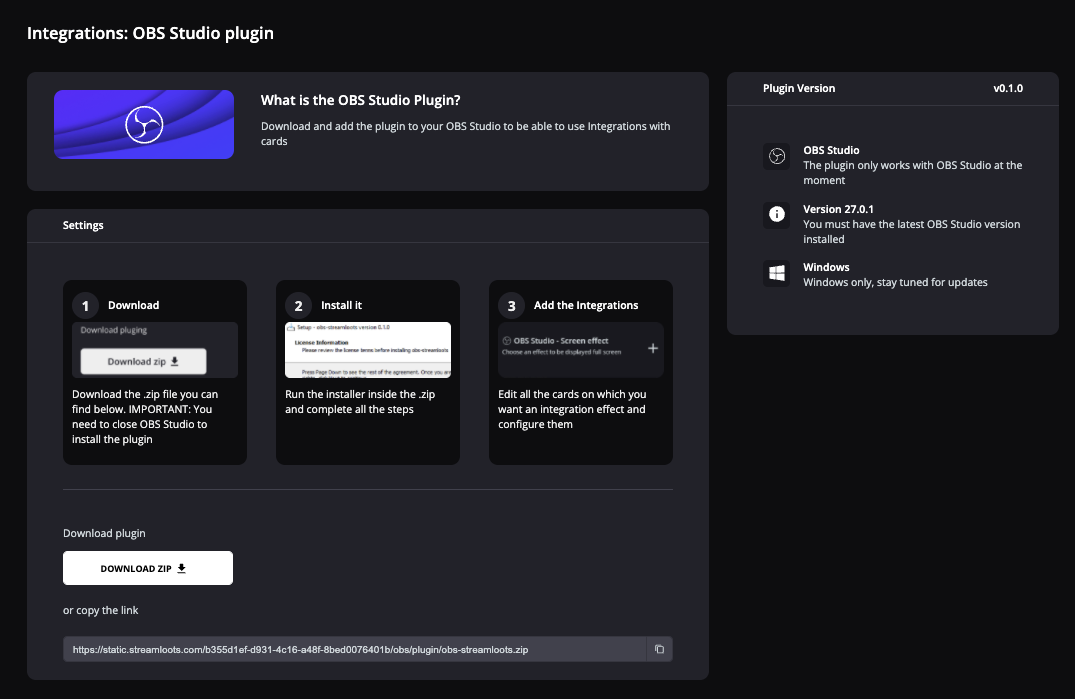Click 'You must have the latest OBS Studio version' text
1075x699 pixels.
pos(911,232)
